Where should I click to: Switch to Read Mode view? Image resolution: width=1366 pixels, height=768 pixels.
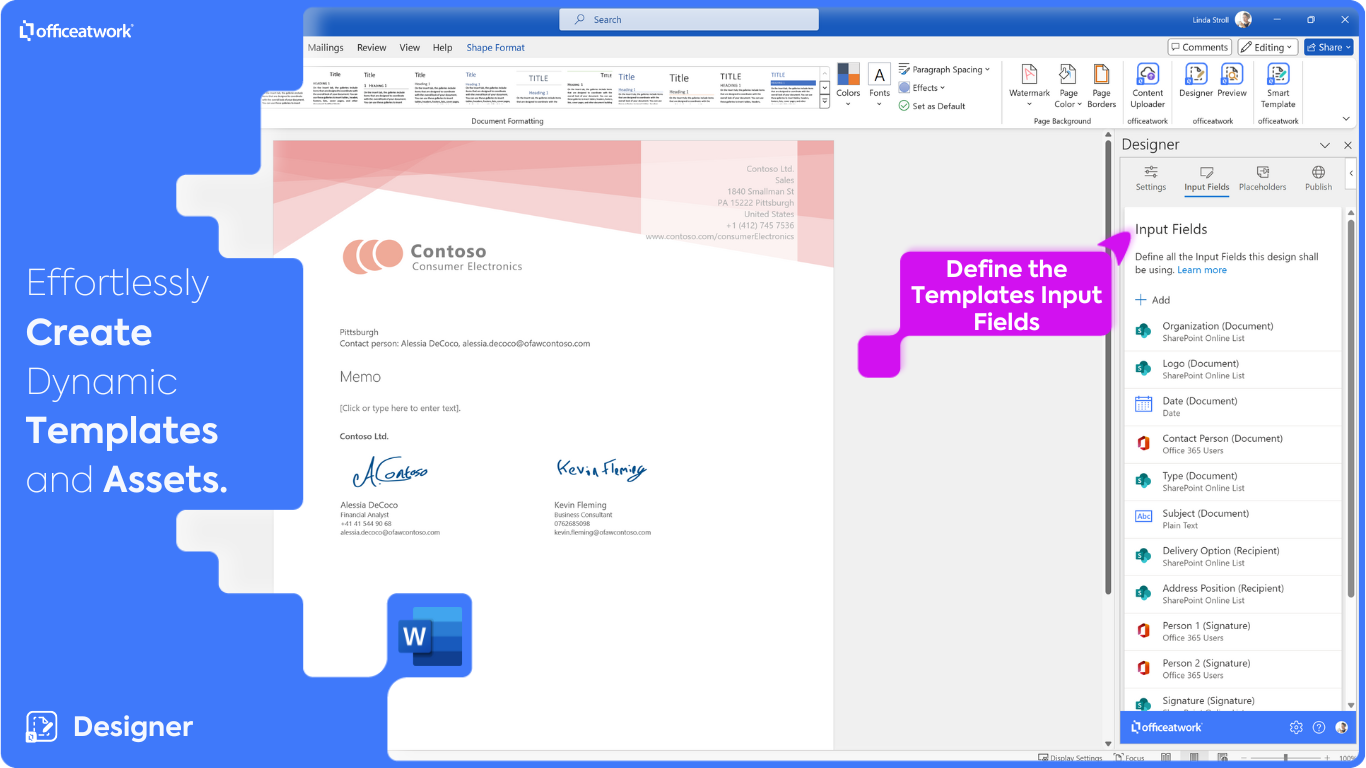click(x=1166, y=759)
